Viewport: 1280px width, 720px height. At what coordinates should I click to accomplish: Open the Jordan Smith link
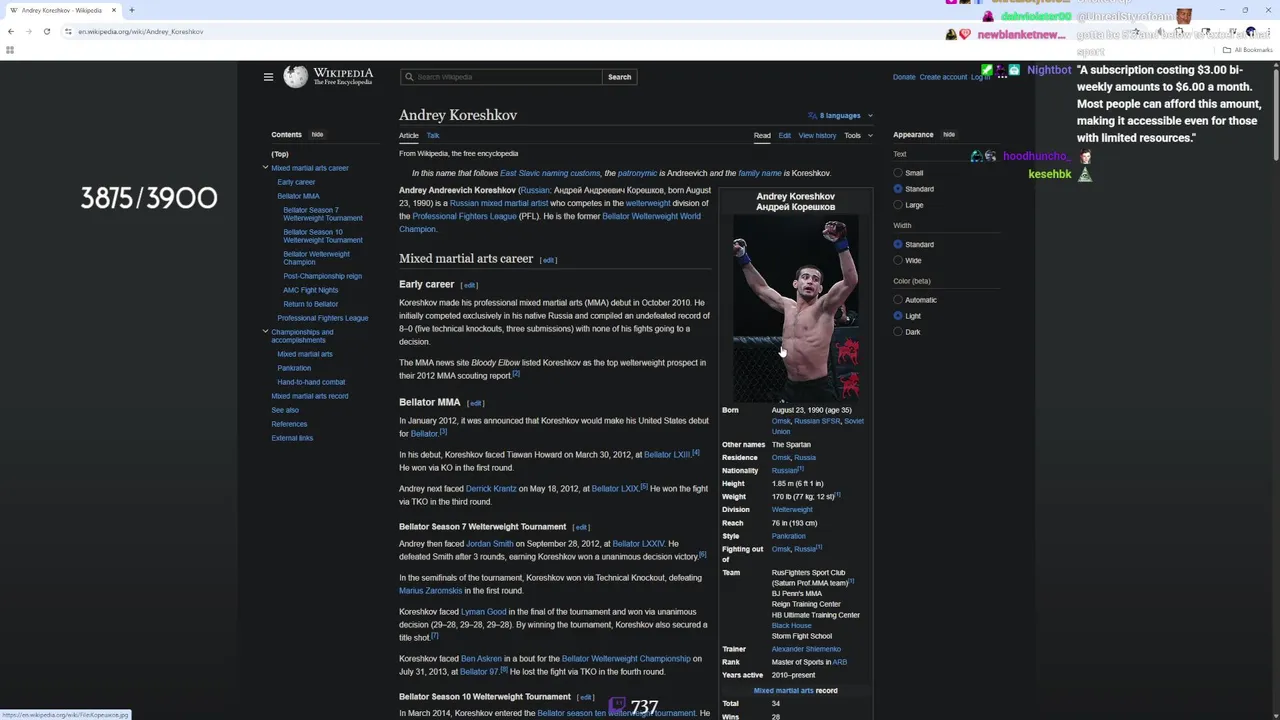click(490, 544)
